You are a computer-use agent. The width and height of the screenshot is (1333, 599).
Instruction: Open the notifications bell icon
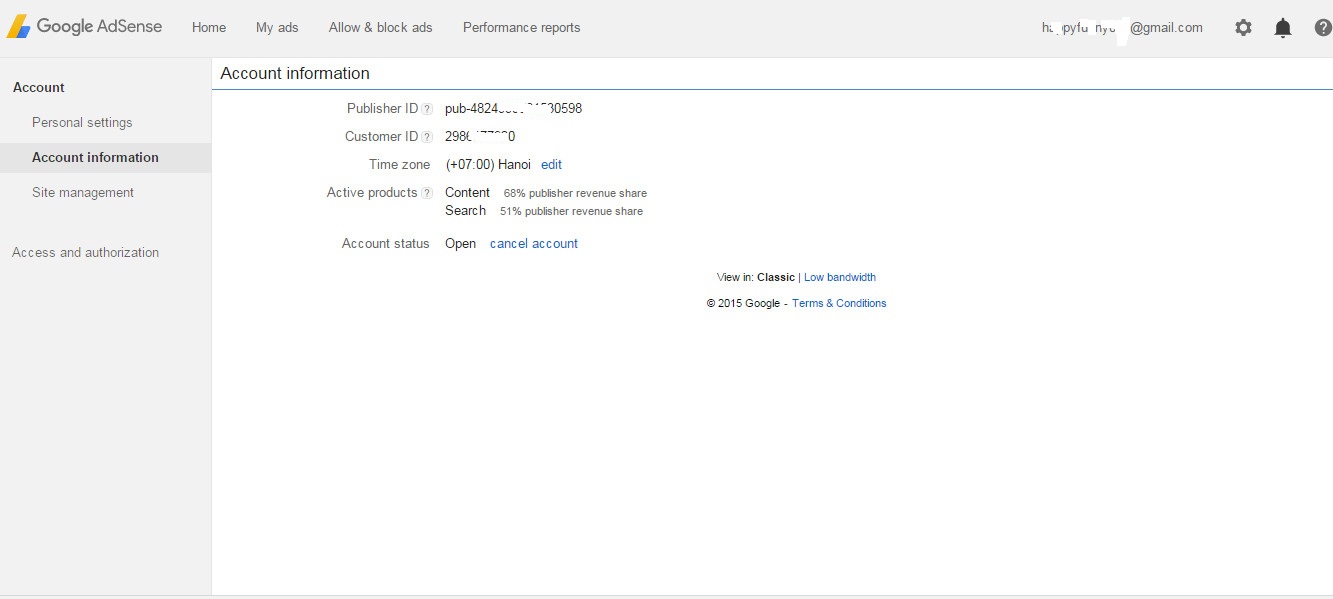1283,28
